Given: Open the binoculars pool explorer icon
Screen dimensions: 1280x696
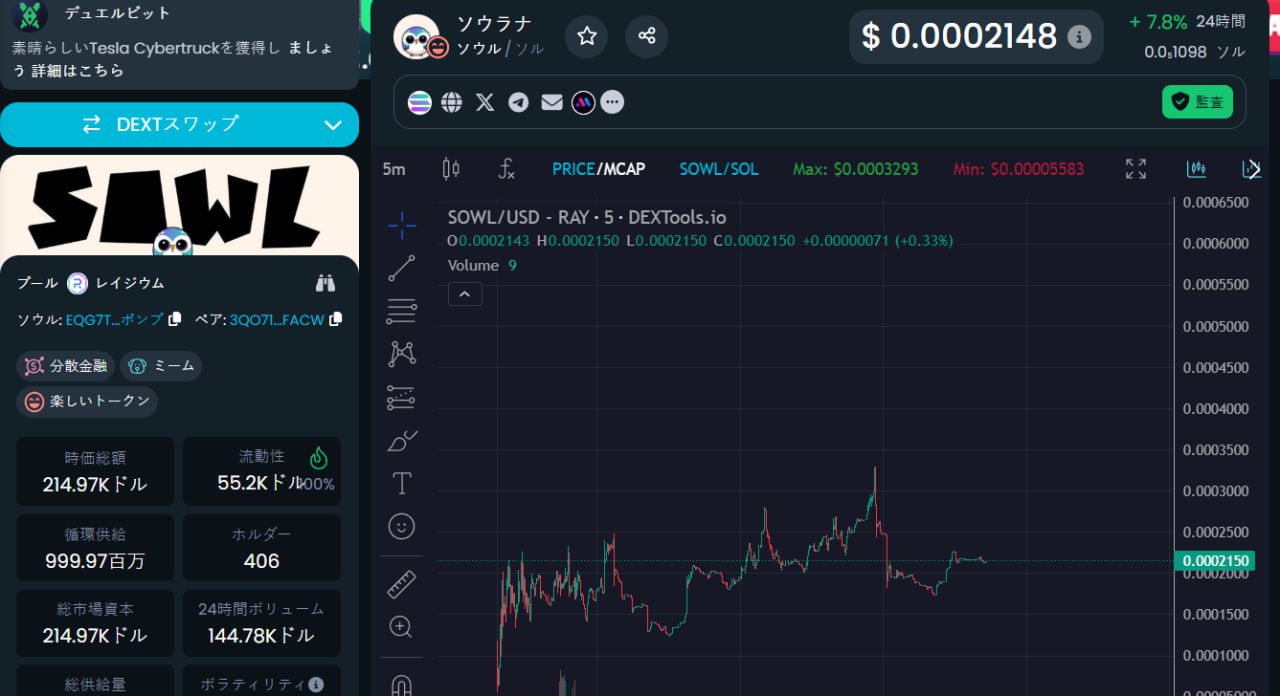Looking at the screenshot, I should point(325,283).
